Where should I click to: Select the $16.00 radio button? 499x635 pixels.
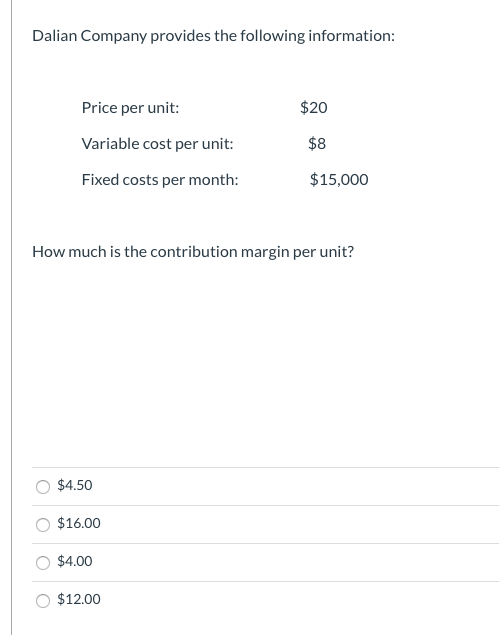coord(43,525)
